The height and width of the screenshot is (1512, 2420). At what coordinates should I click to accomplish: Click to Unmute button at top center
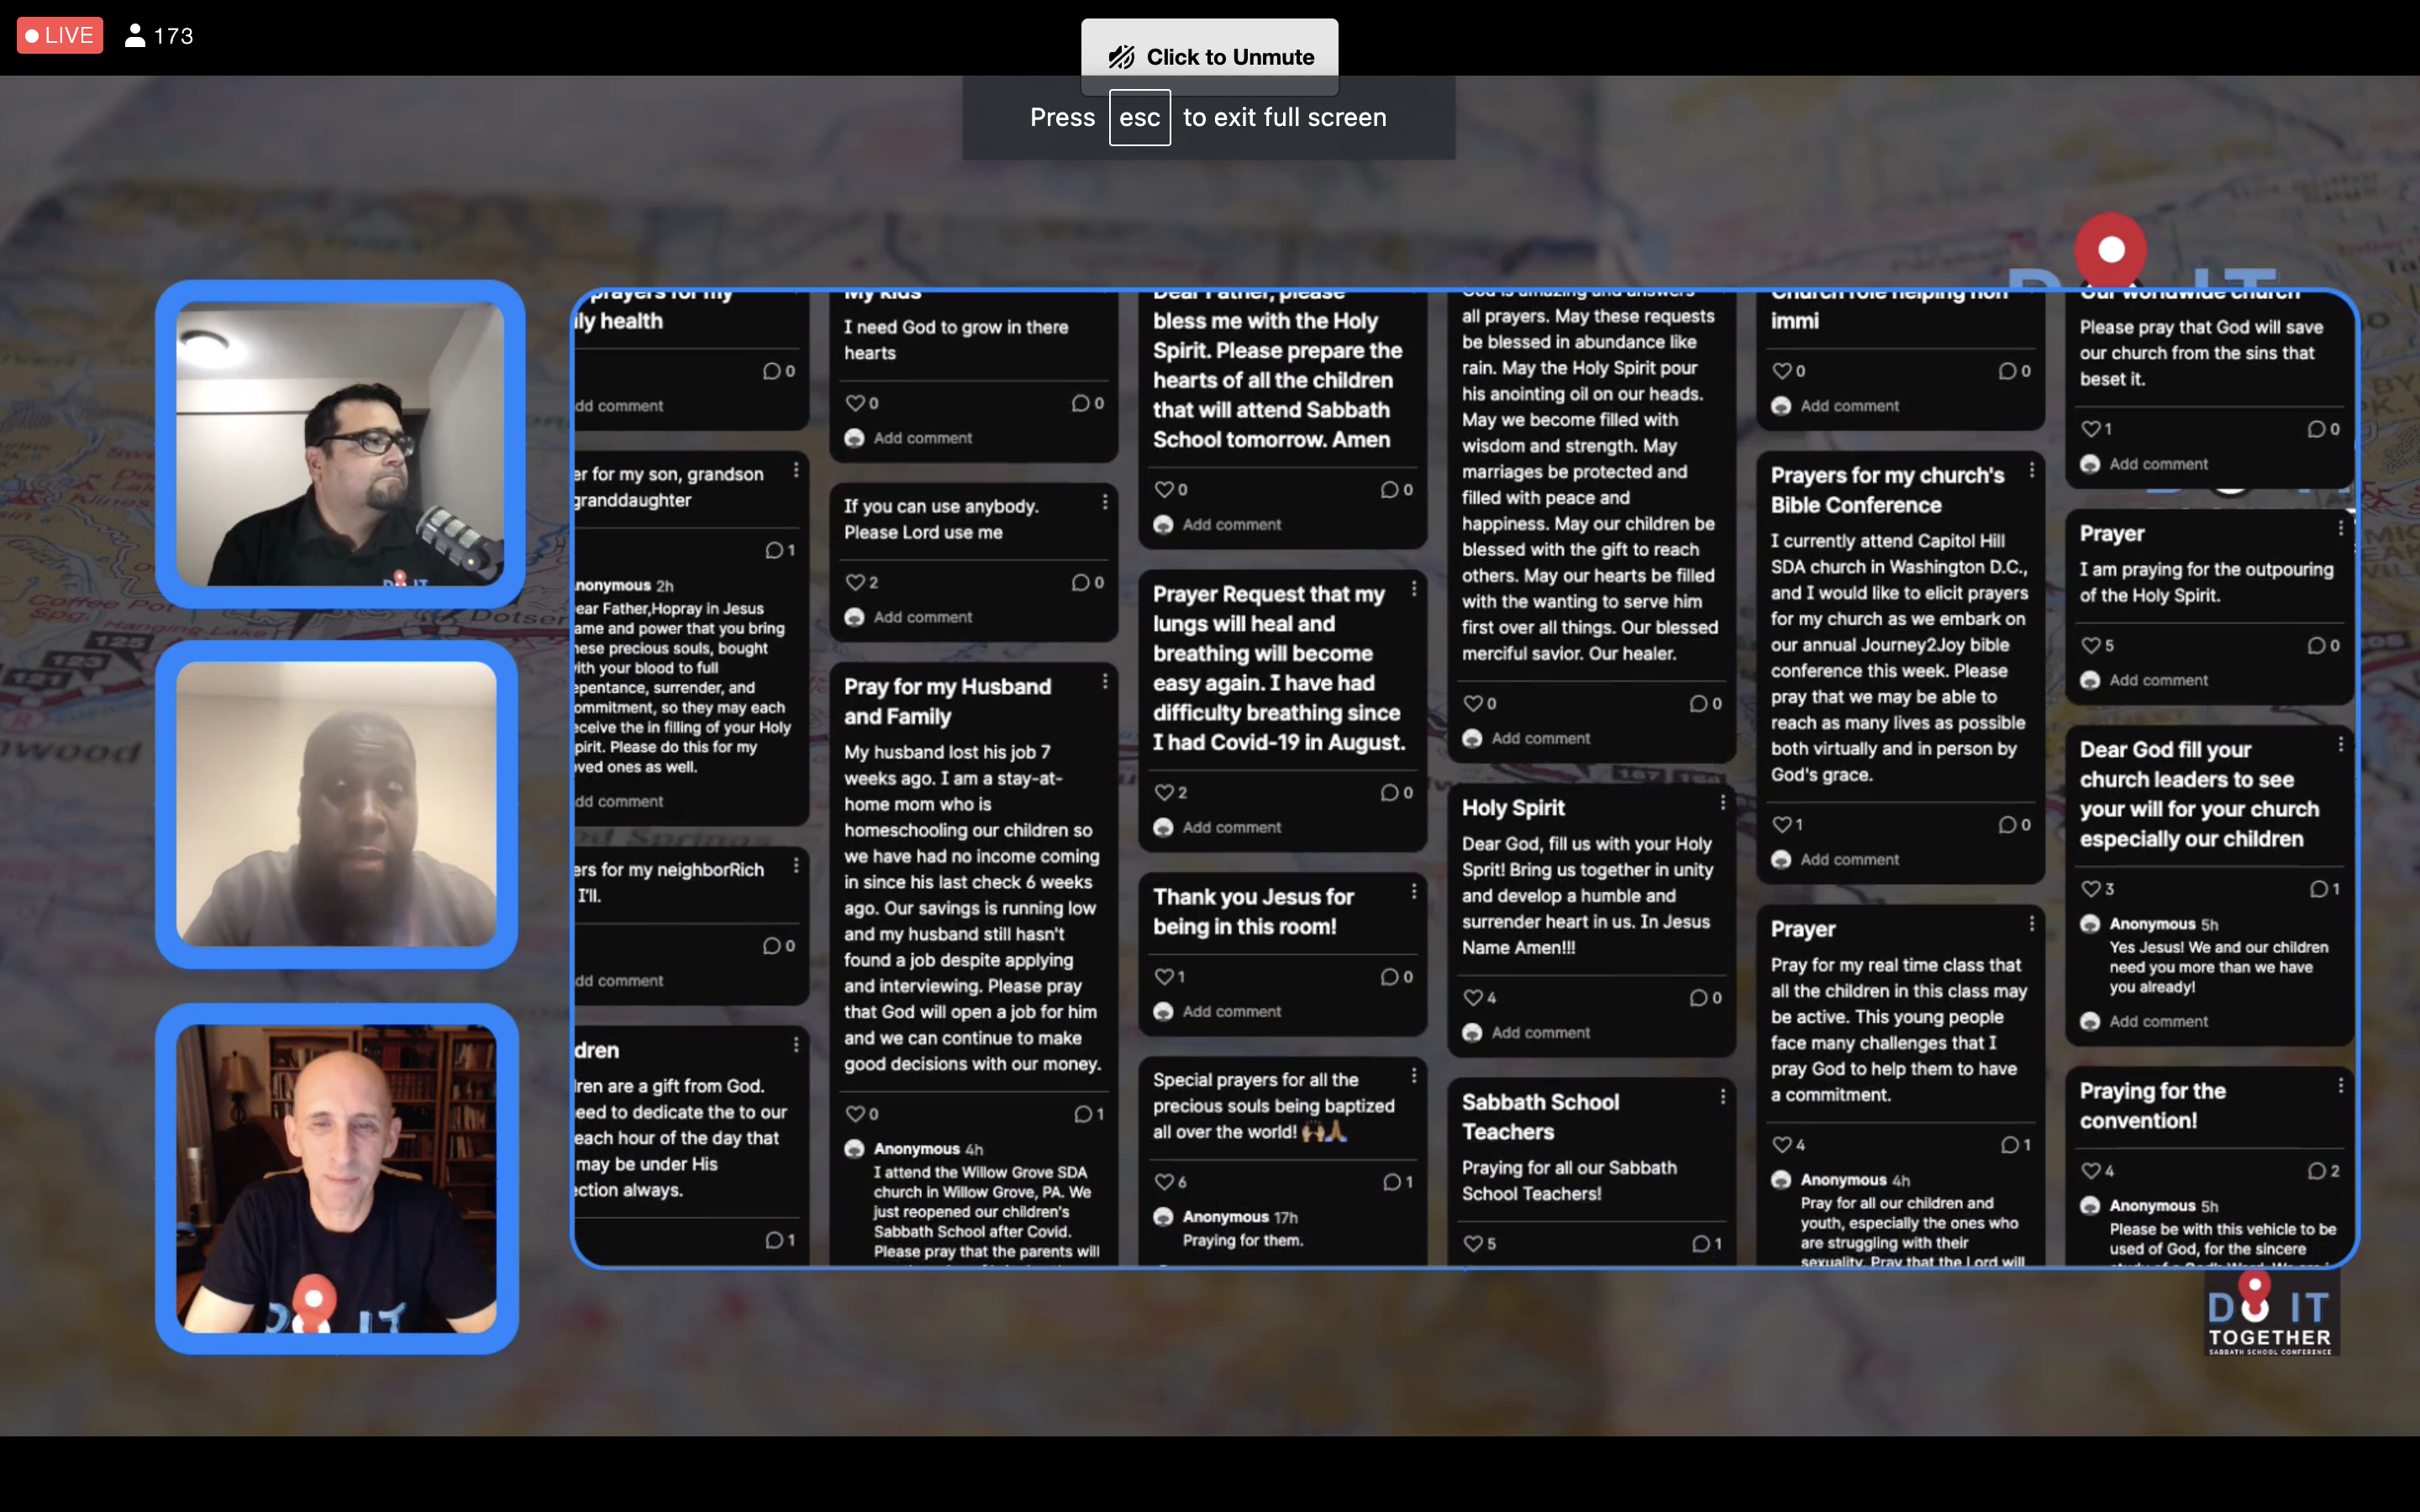1207,55
